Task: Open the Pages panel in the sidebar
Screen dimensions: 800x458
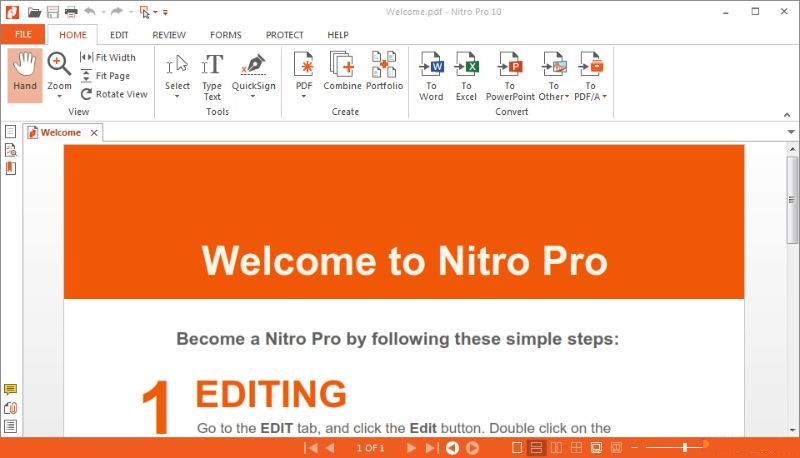Action: [x=10, y=132]
